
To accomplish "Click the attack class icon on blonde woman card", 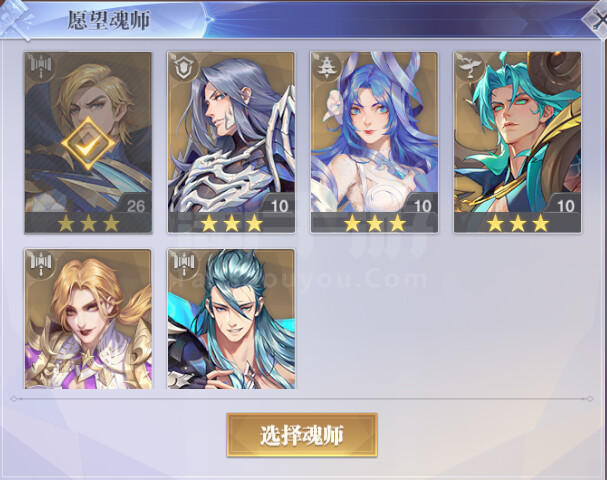I will pos(41,265).
